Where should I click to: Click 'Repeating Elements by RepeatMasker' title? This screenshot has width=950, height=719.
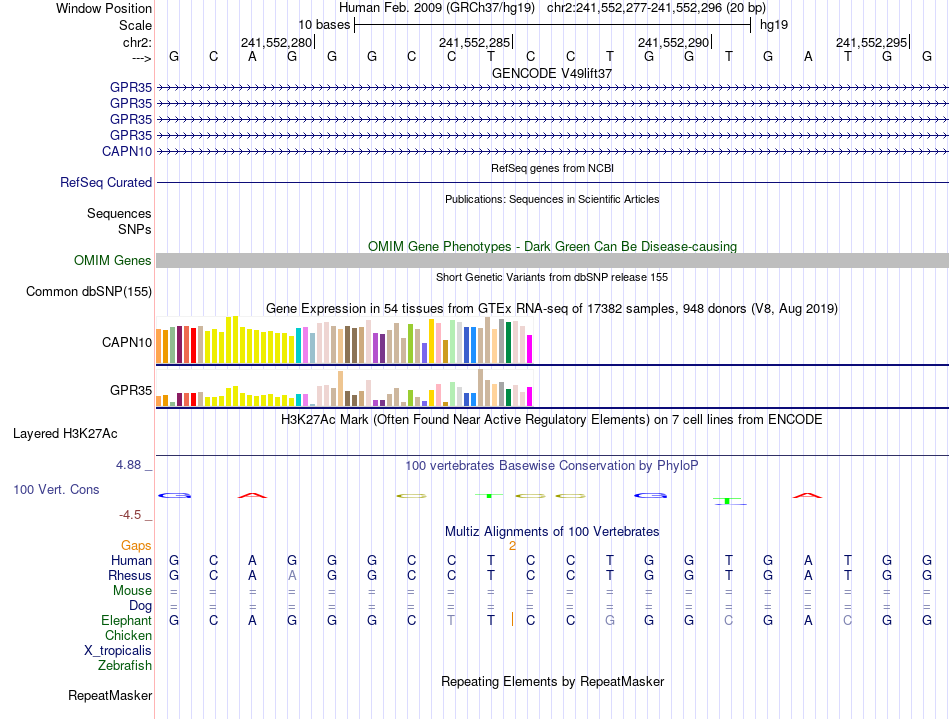point(552,681)
